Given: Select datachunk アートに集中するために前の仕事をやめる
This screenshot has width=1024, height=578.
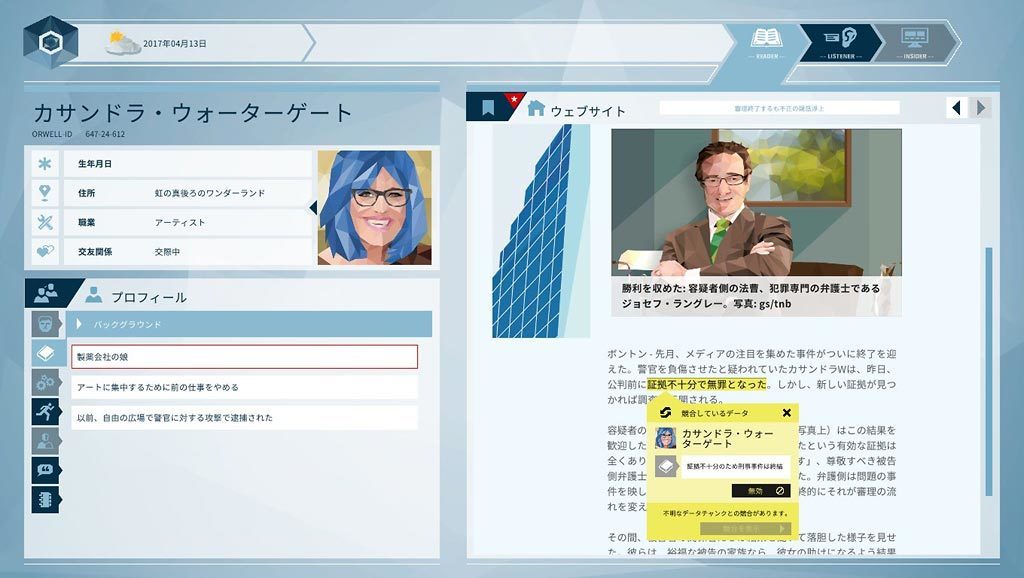Looking at the screenshot, I should click(x=244, y=387).
